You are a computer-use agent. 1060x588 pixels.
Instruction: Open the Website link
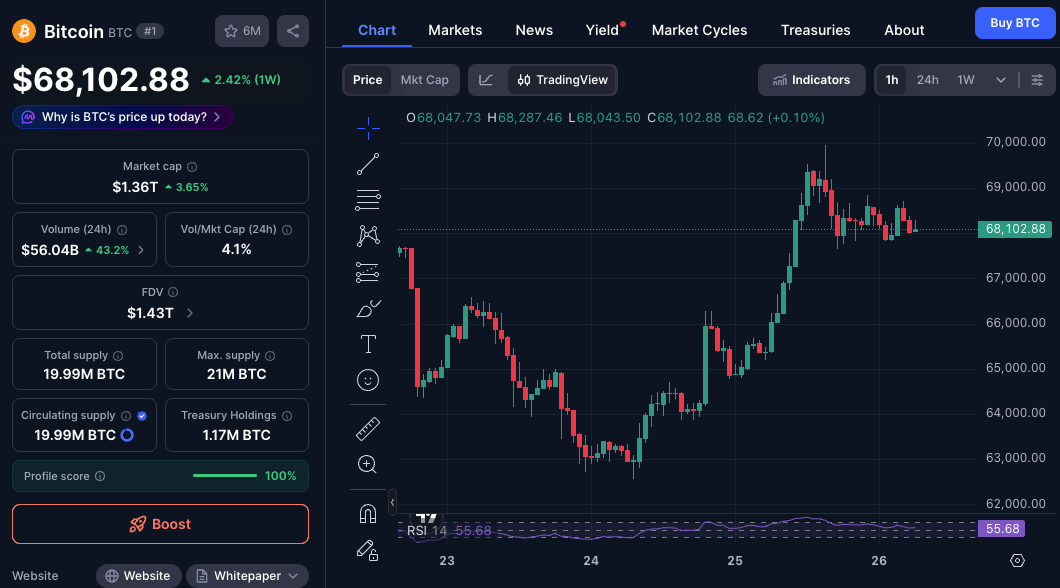(139, 576)
